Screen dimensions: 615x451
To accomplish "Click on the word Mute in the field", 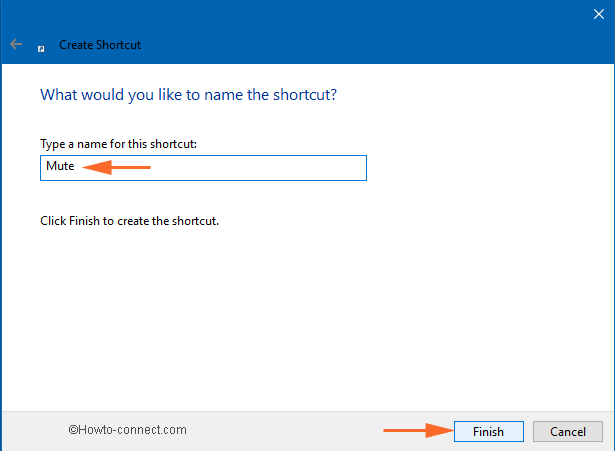I will pos(59,168).
